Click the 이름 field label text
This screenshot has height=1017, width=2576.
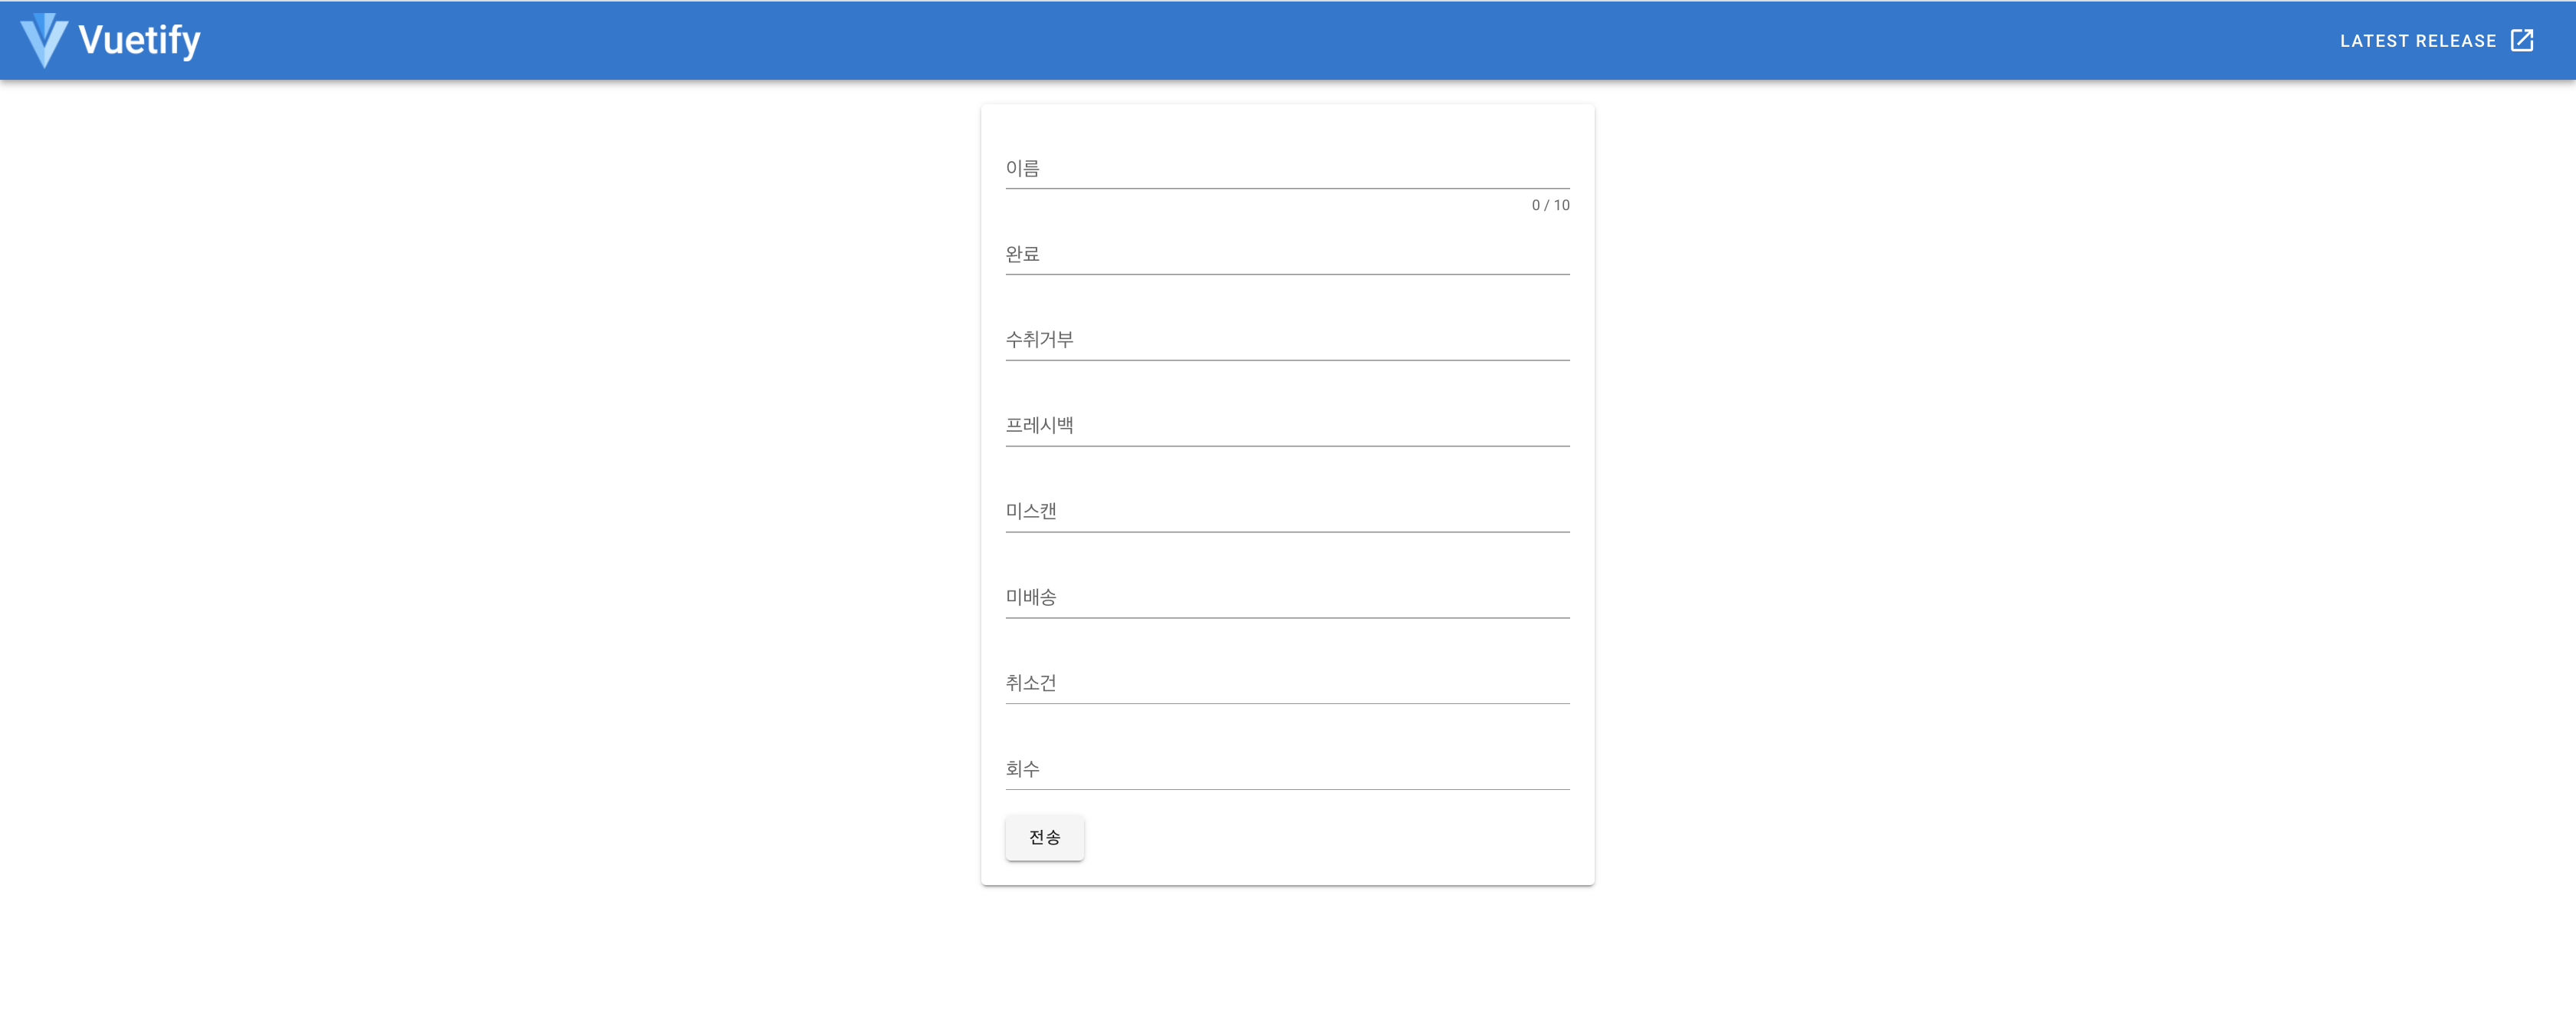(x=1022, y=168)
